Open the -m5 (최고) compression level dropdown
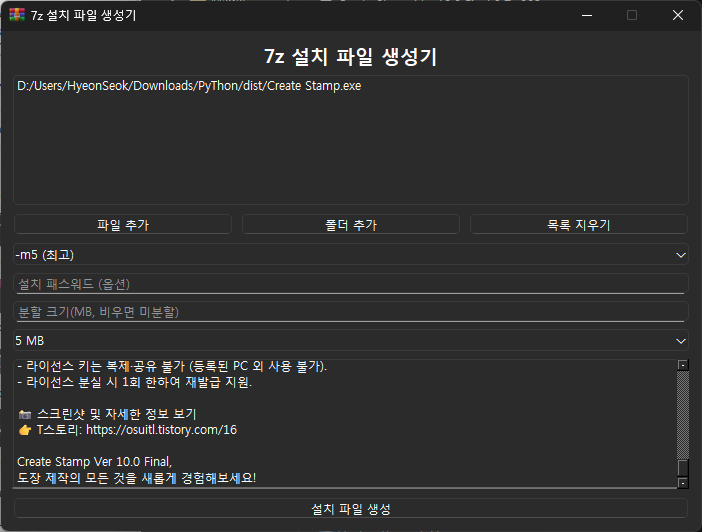702x532 pixels. point(351,254)
